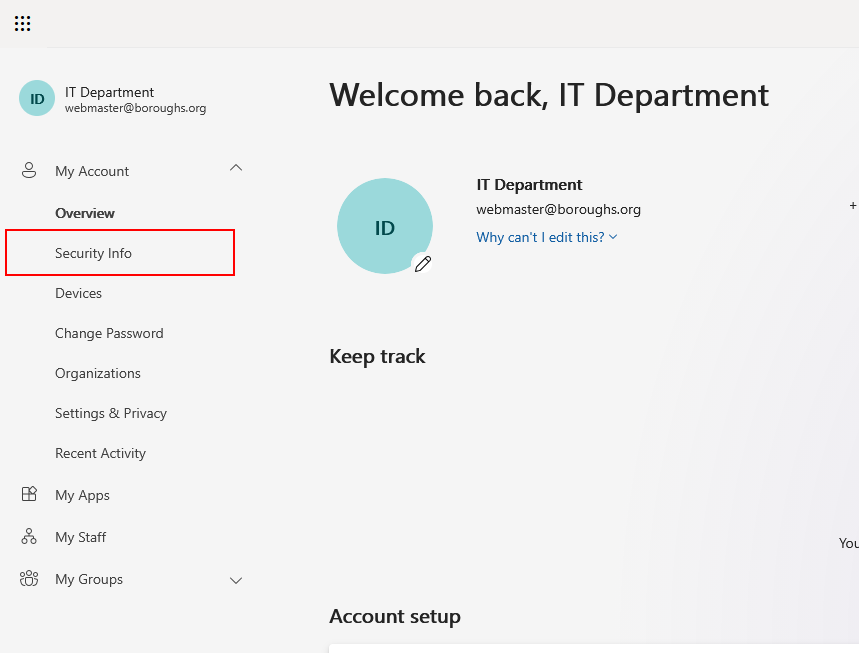Expand the My Groups section chevron

pos(236,580)
